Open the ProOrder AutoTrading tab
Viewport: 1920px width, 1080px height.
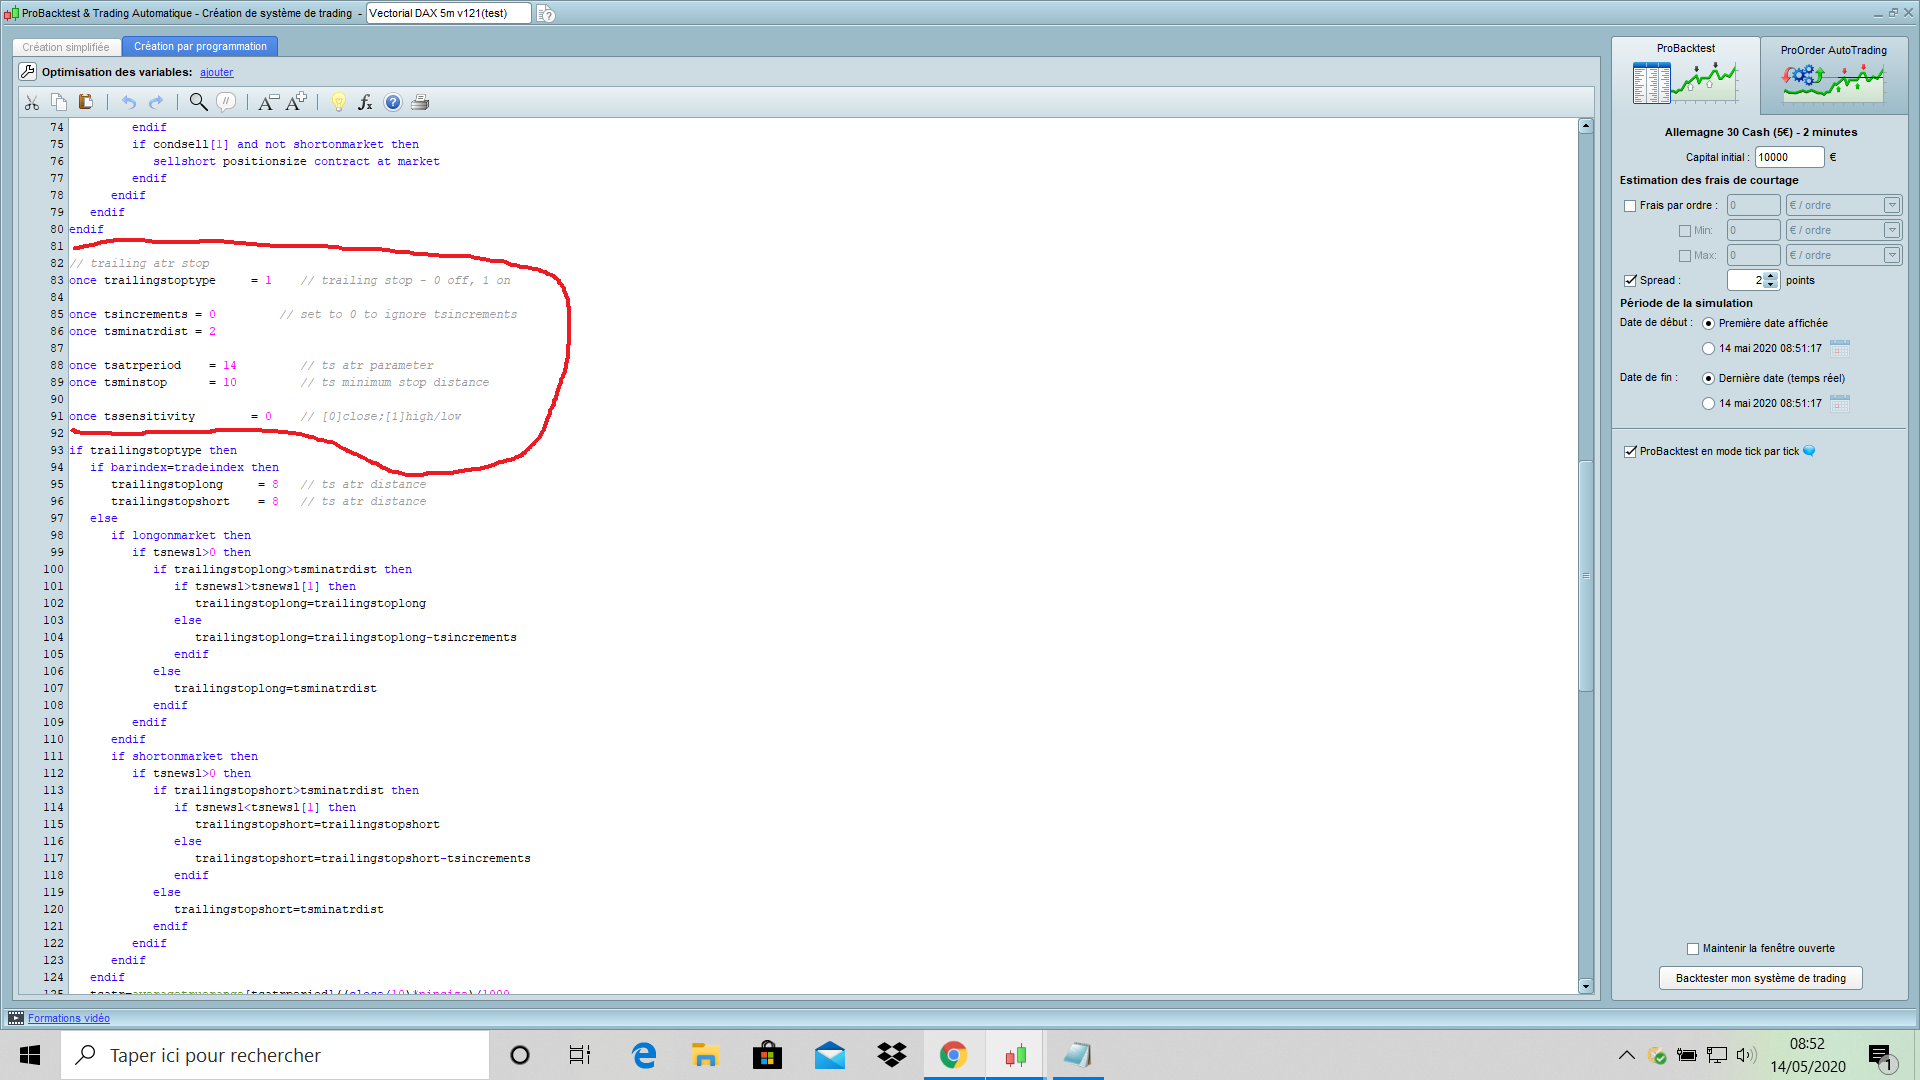click(x=1833, y=75)
